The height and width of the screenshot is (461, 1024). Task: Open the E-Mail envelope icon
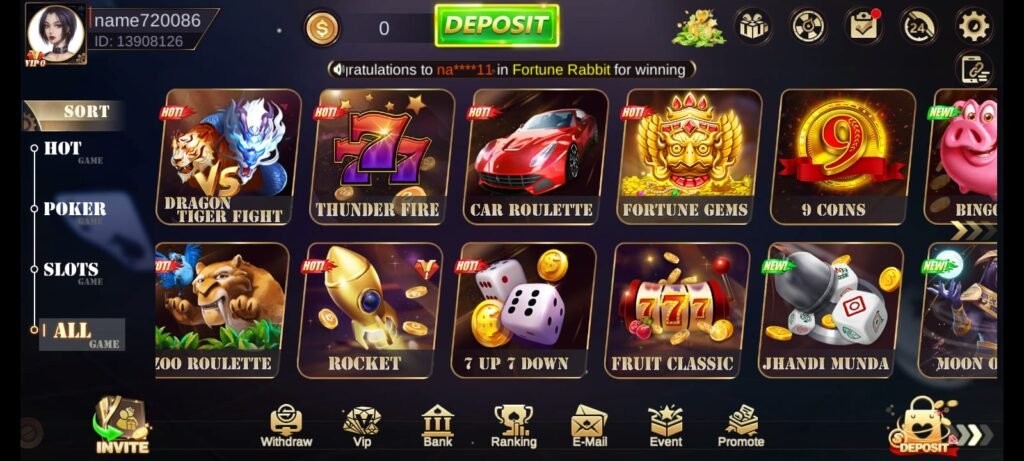coord(589,426)
